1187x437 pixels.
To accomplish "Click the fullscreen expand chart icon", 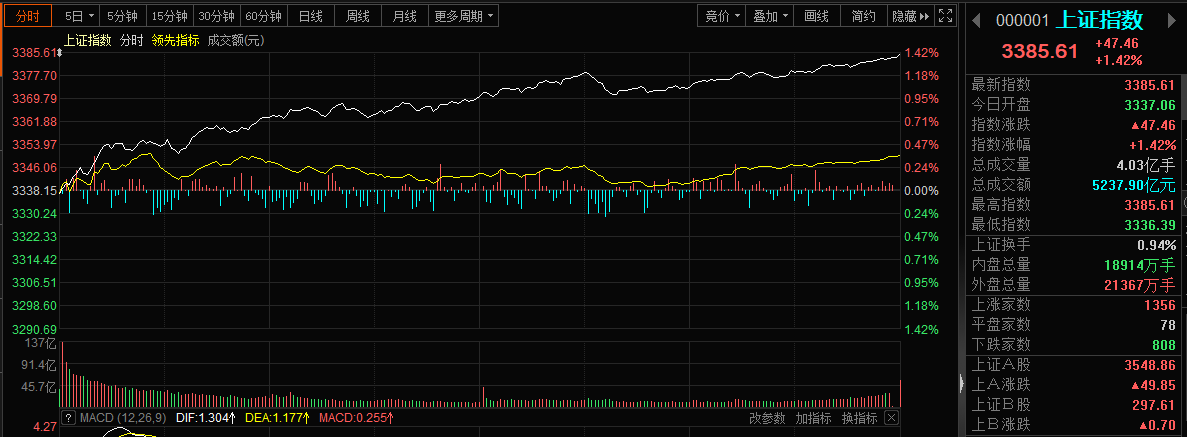I will tap(946, 16).
